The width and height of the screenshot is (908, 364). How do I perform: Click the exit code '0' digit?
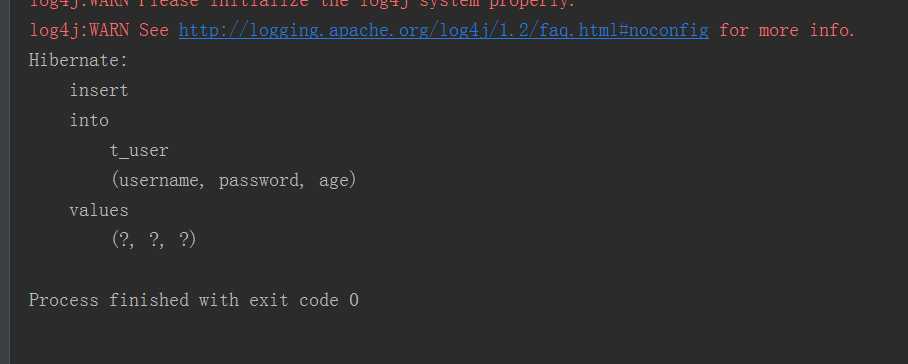point(354,300)
